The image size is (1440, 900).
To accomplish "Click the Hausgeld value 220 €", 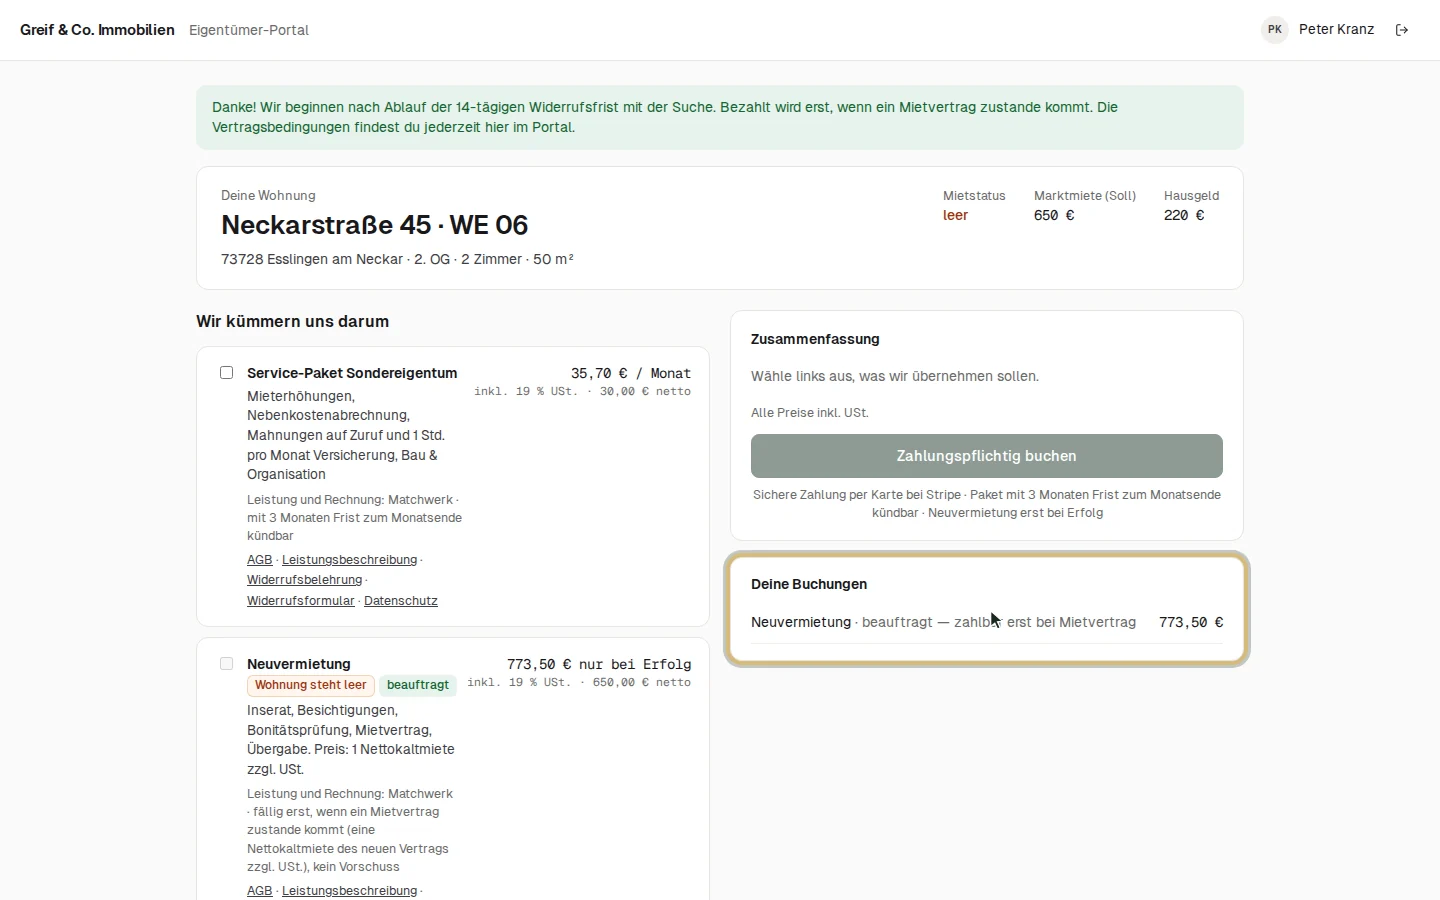I will click(x=1184, y=215).
